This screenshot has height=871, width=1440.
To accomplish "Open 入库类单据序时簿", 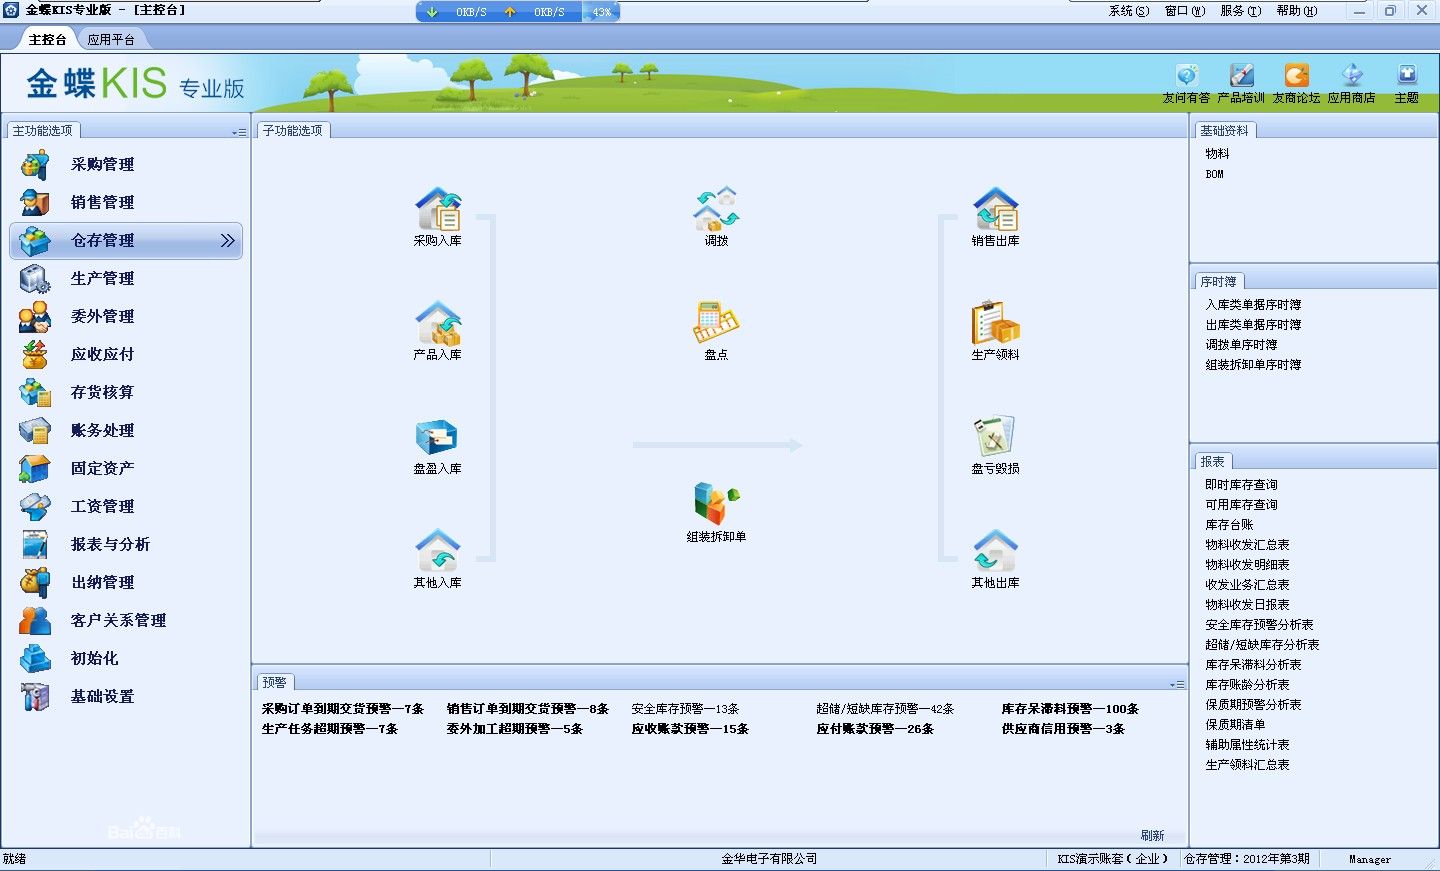I will tap(1253, 305).
